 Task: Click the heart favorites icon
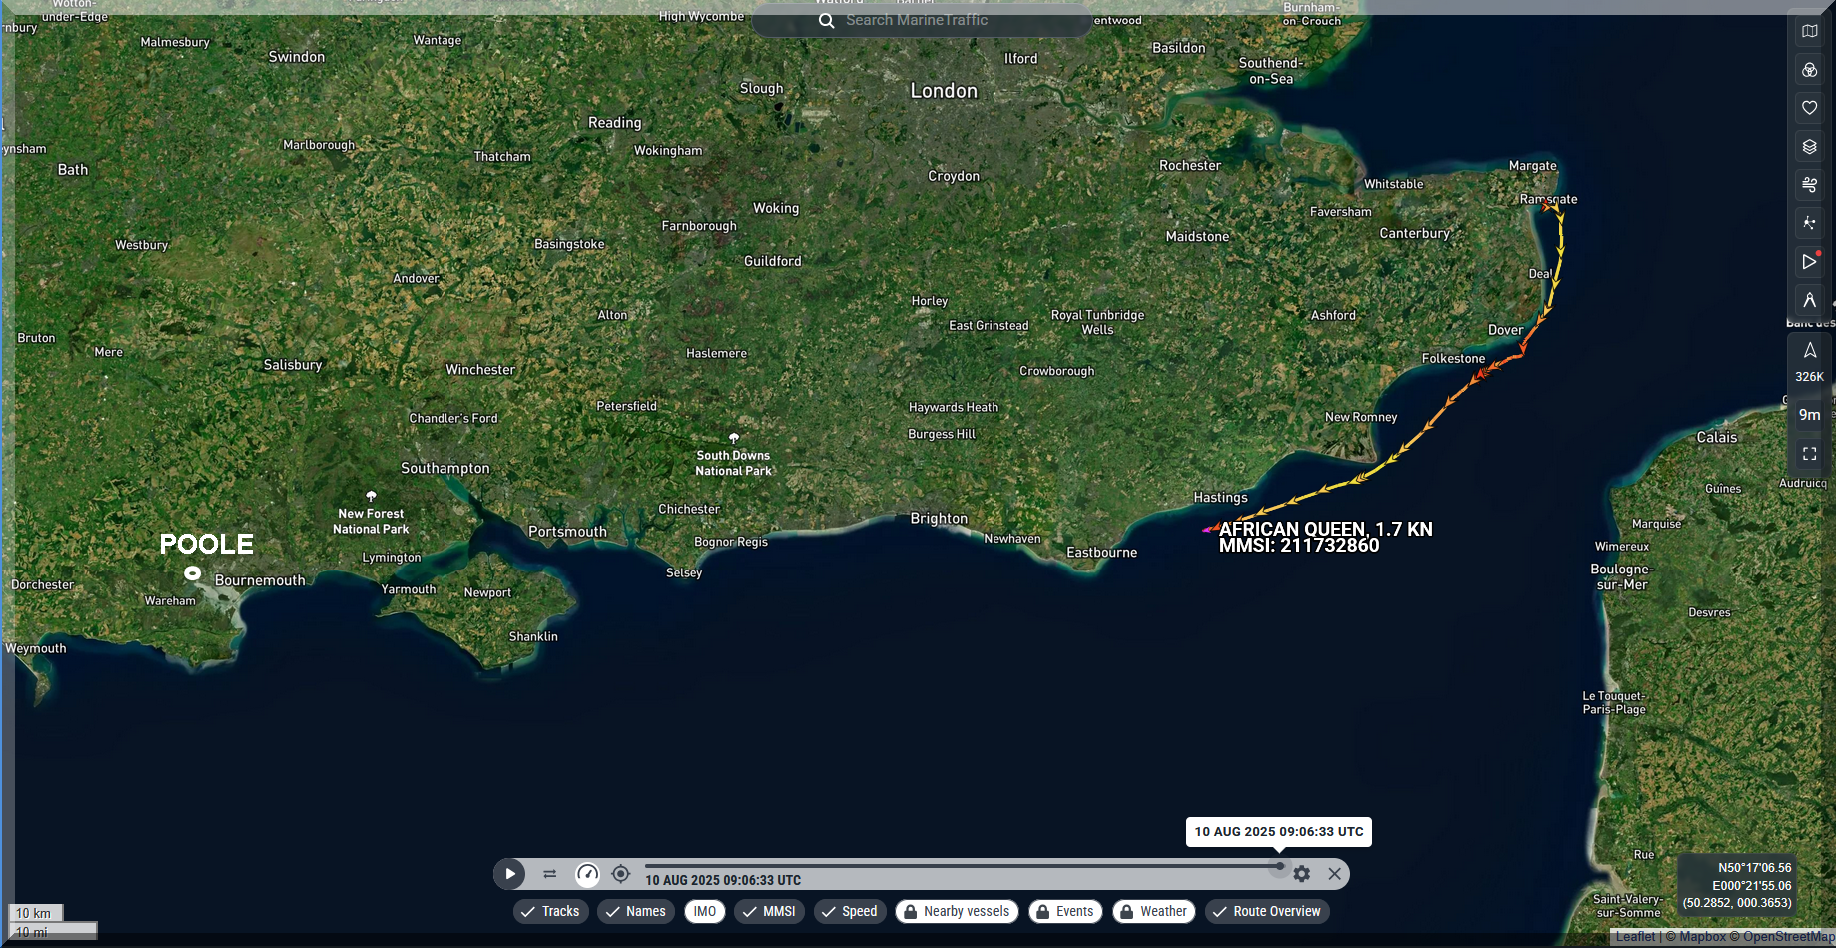[1809, 108]
